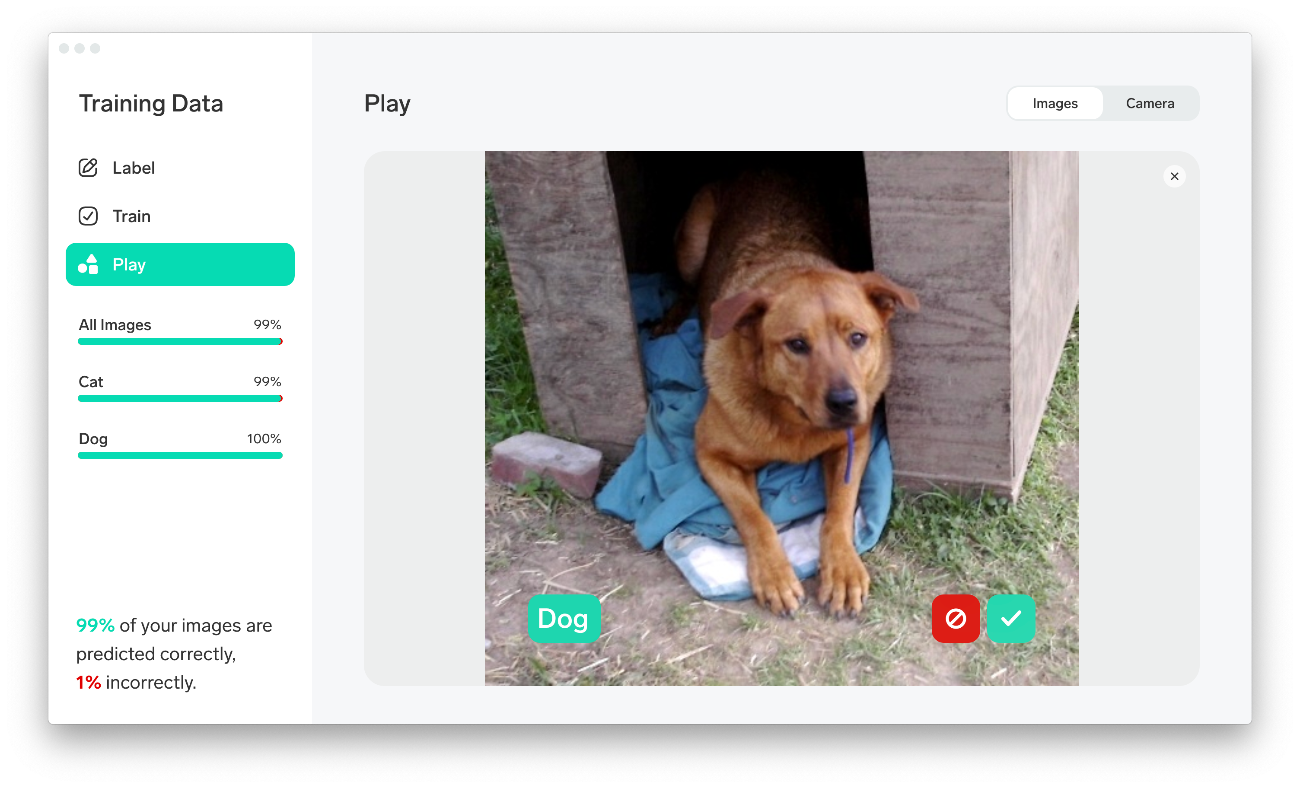Viewport: 1300px width, 788px height.
Task: Select the All Images category label
Action: (x=115, y=325)
